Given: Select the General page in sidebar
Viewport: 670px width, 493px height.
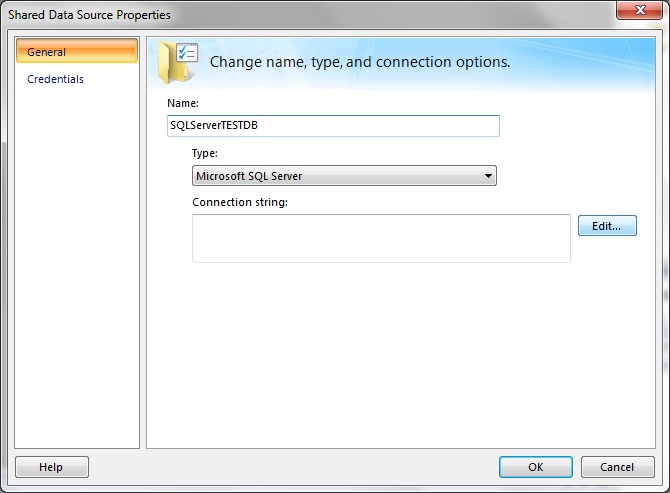Looking at the screenshot, I should point(77,52).
